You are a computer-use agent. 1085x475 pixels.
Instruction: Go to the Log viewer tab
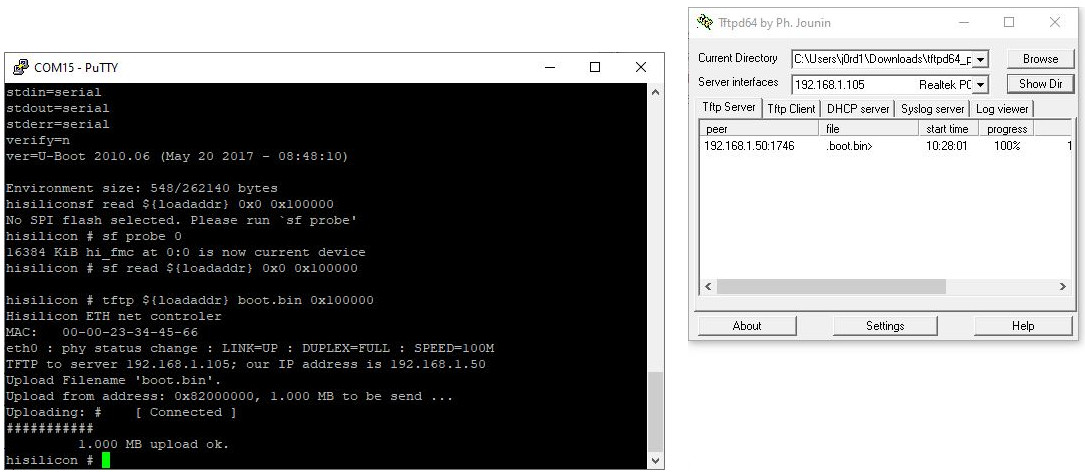pos(1001,109)
